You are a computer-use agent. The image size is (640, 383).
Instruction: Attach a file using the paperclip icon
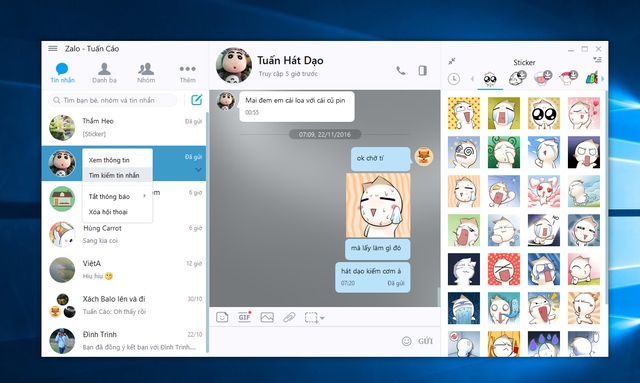(289, 317)
